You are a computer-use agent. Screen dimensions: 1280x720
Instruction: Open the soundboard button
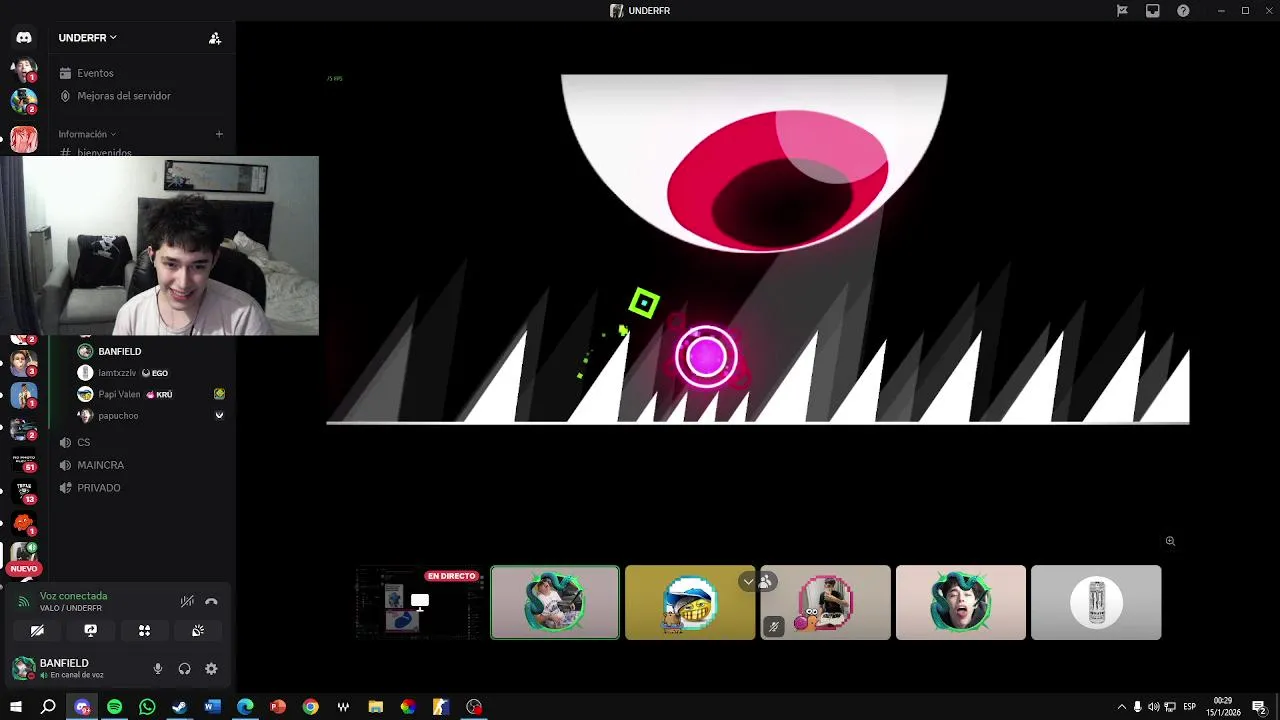click(x=198, y=631)
